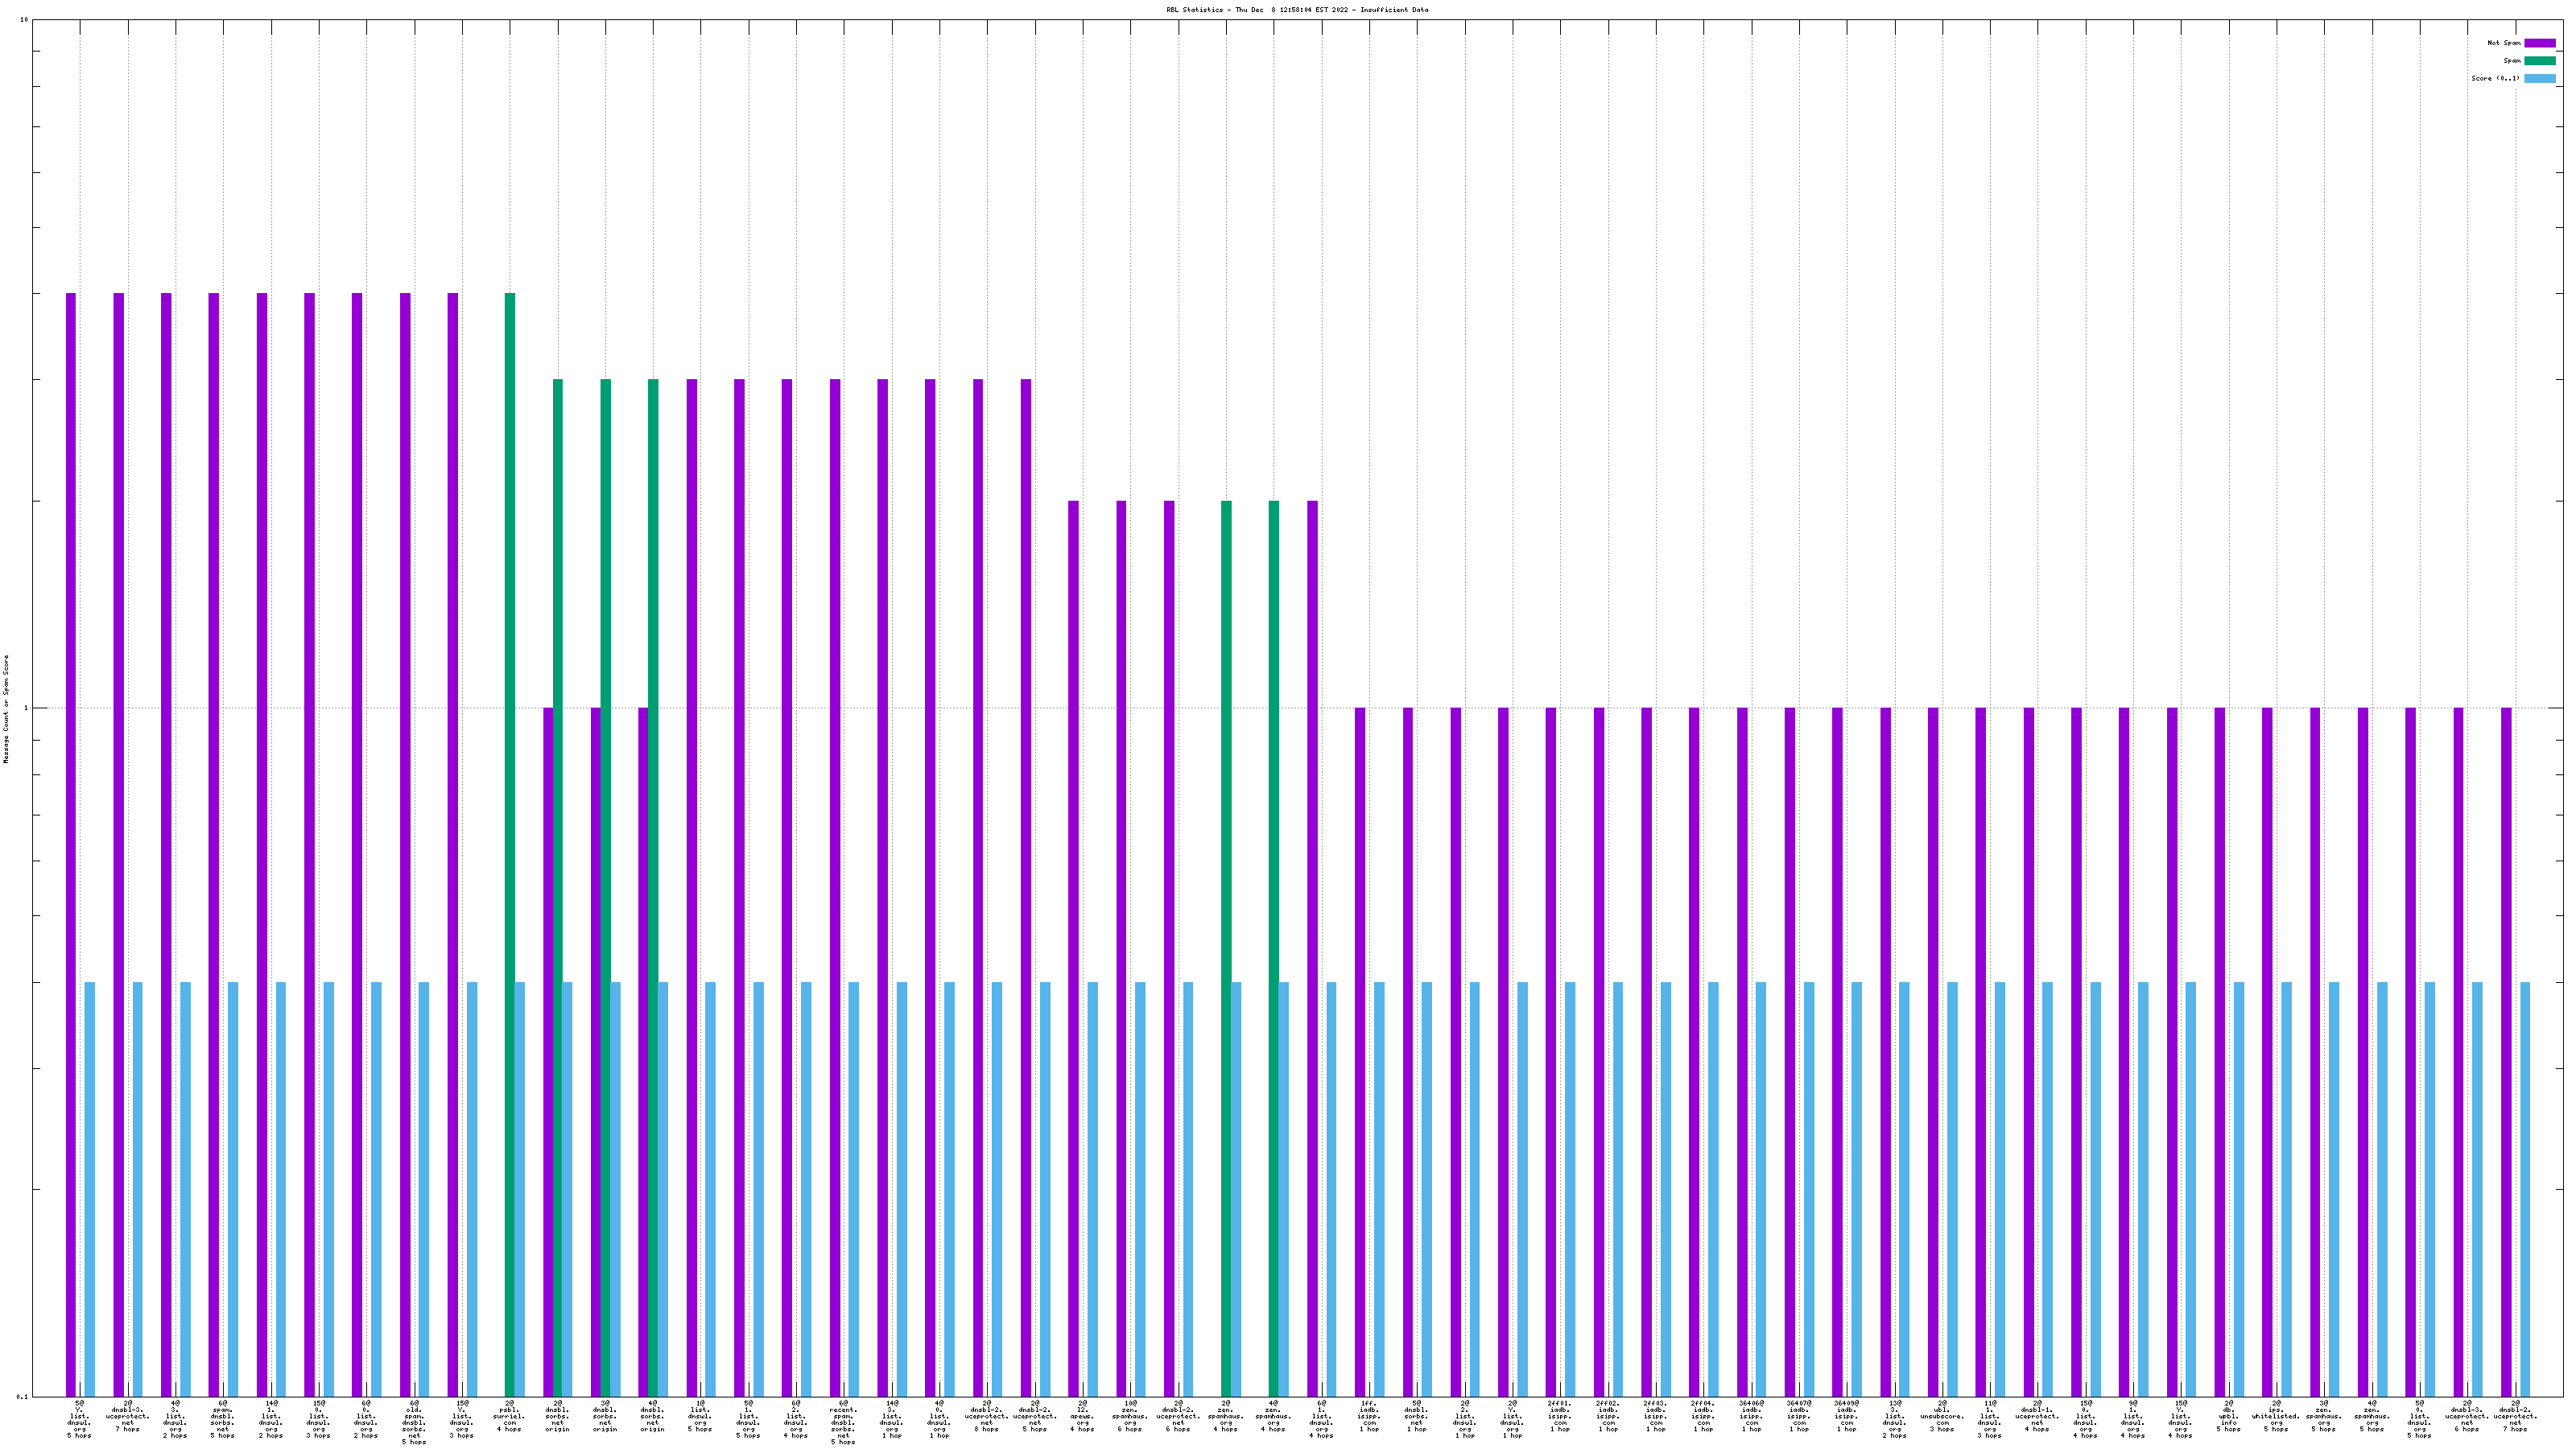Click the RBL Statistics chart title

point(1297,10)
